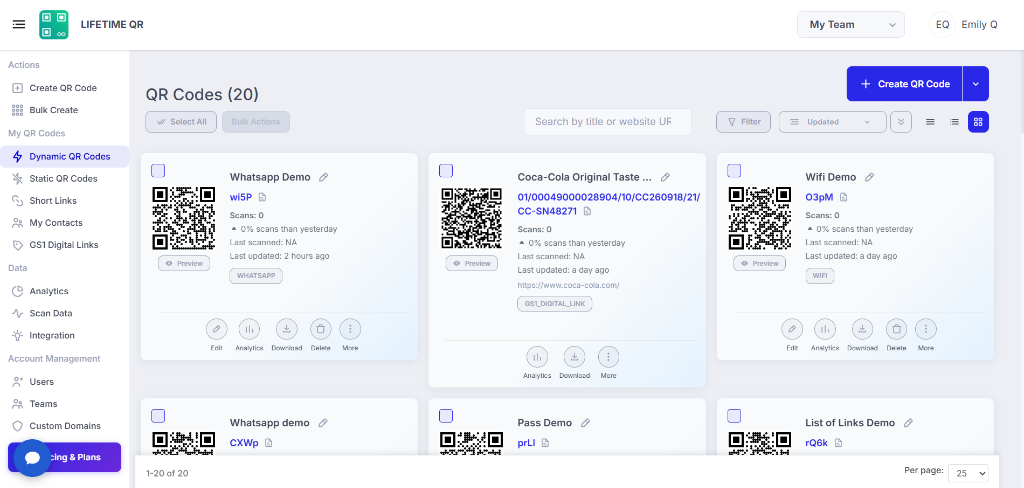Viewport: 1024px width, 488px height.
Task: Download the Whatsapp Demo QR code
Action: coord(287,329)
